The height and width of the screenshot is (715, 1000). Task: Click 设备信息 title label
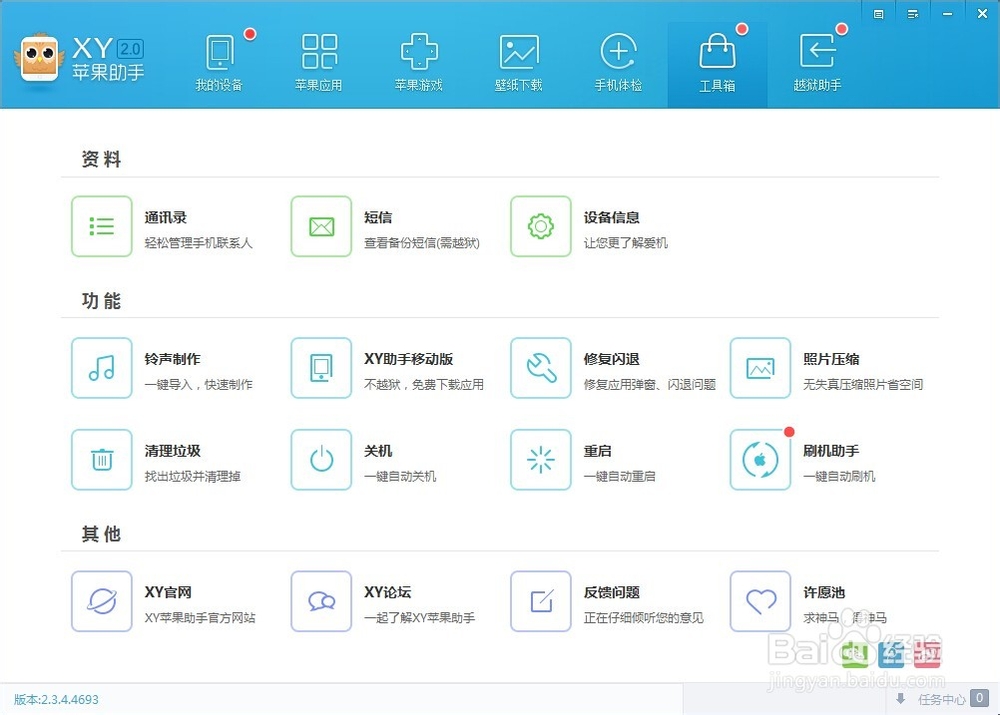(x=612, y=217)
